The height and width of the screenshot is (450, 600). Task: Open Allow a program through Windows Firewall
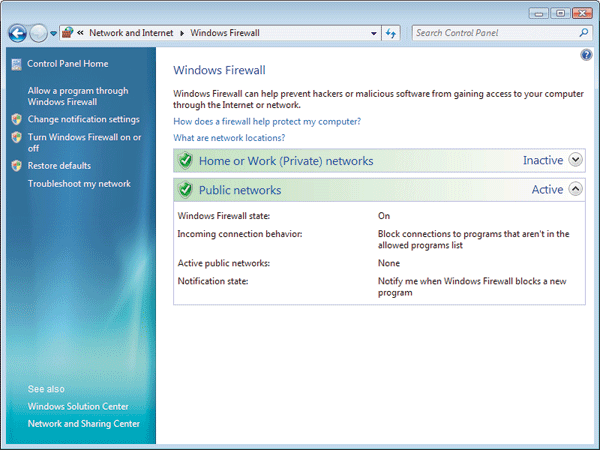78,96
